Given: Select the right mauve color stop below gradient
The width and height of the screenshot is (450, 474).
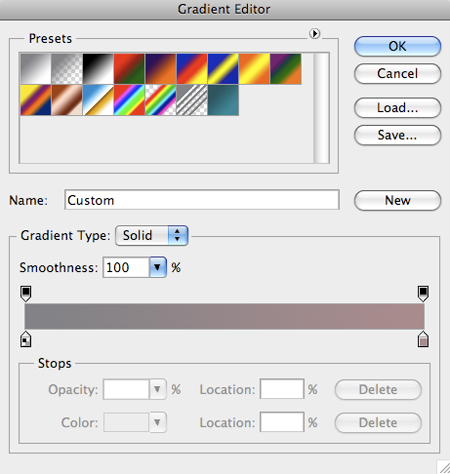Looking at the screenshot, I should coord(423,339).
